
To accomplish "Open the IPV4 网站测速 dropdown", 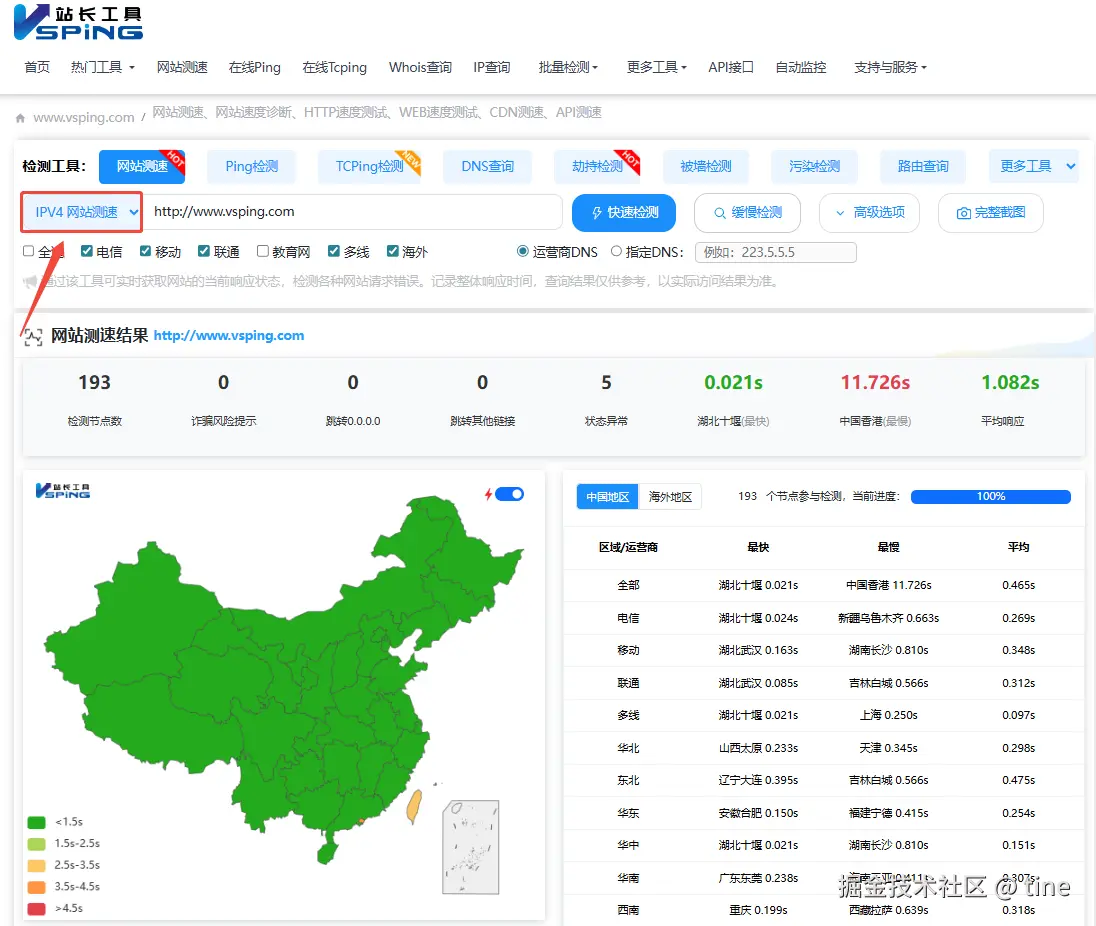I will (x=82, y=212).
